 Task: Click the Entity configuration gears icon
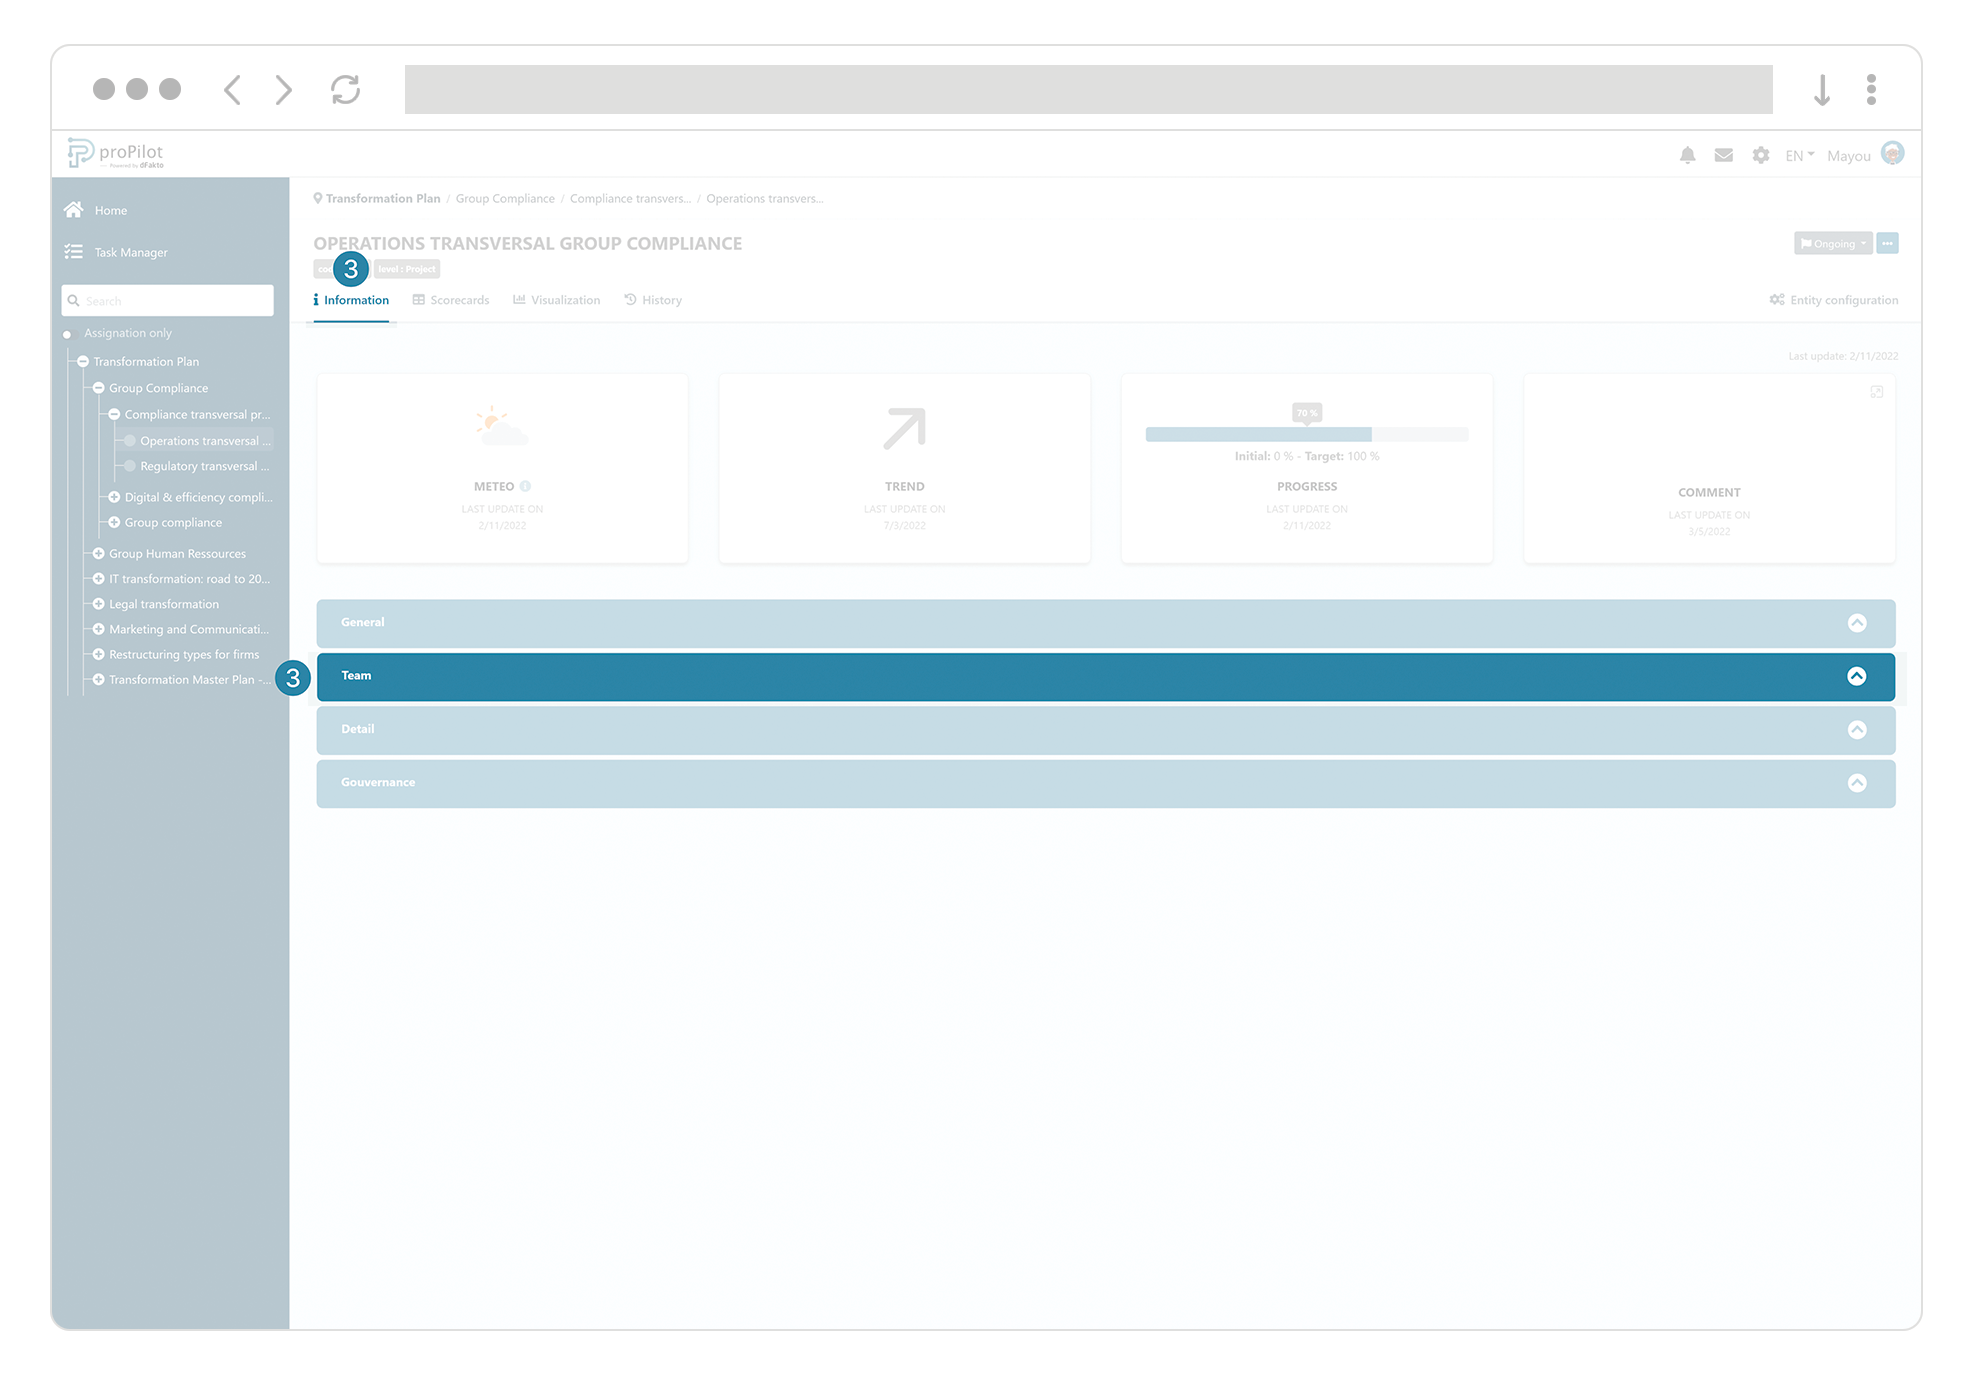coord(1777,299)
